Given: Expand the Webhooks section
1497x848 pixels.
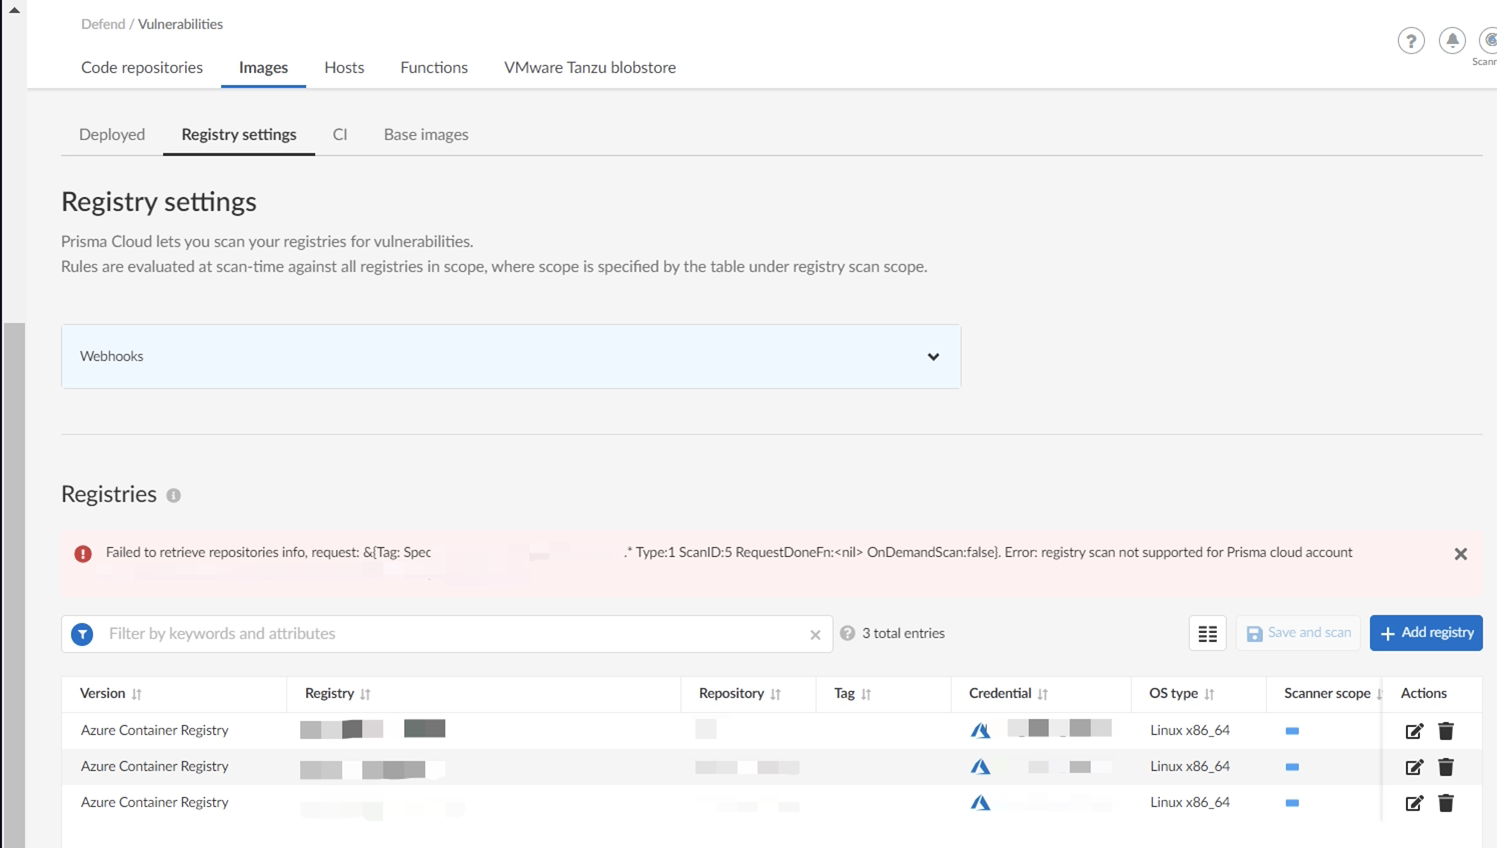Looking at the screenshot, I should (933, 357).
